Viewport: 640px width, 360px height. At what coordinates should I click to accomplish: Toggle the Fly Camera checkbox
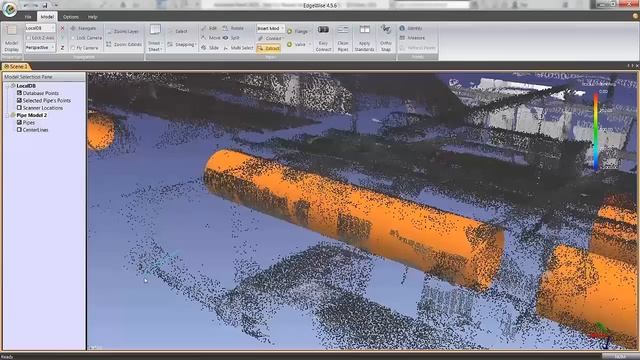[73, 48]
